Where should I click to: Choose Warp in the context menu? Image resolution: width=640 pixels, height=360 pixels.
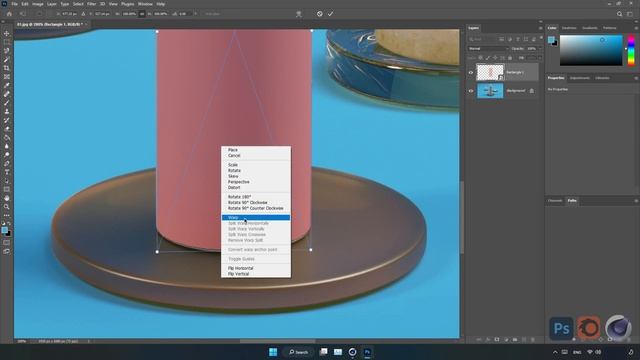256,218
